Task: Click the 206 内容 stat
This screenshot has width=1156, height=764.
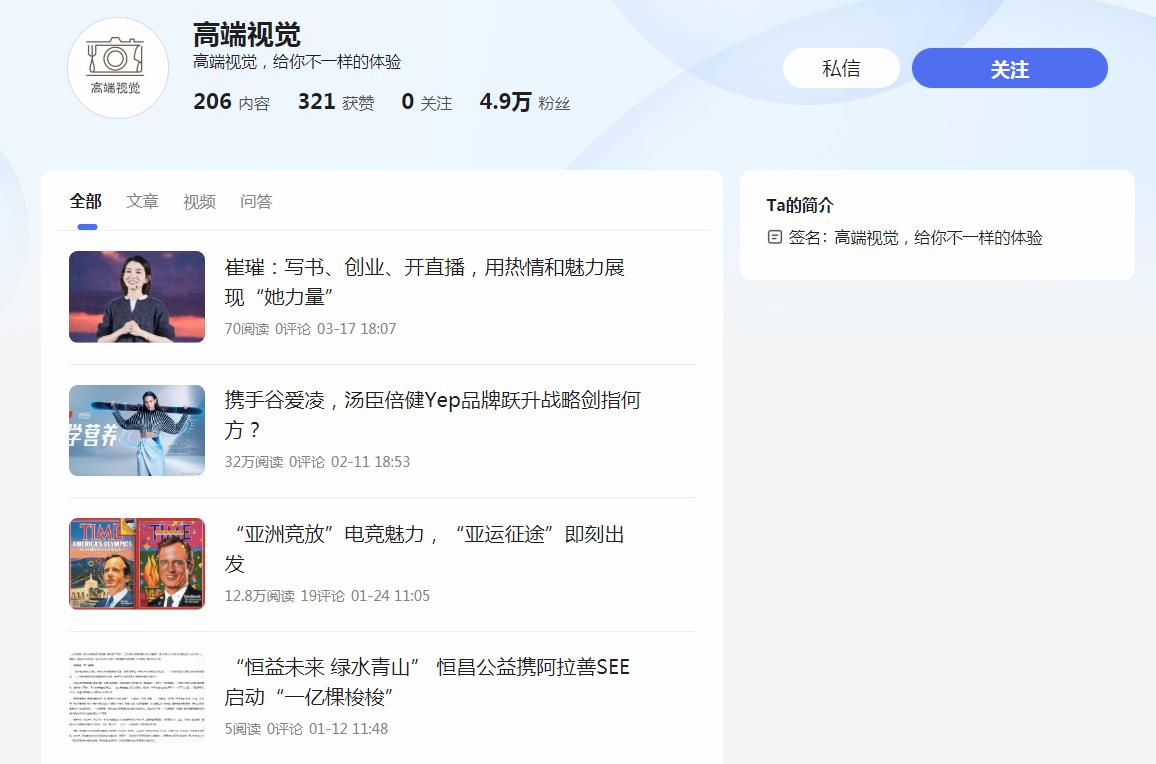Action: [231, 102]
